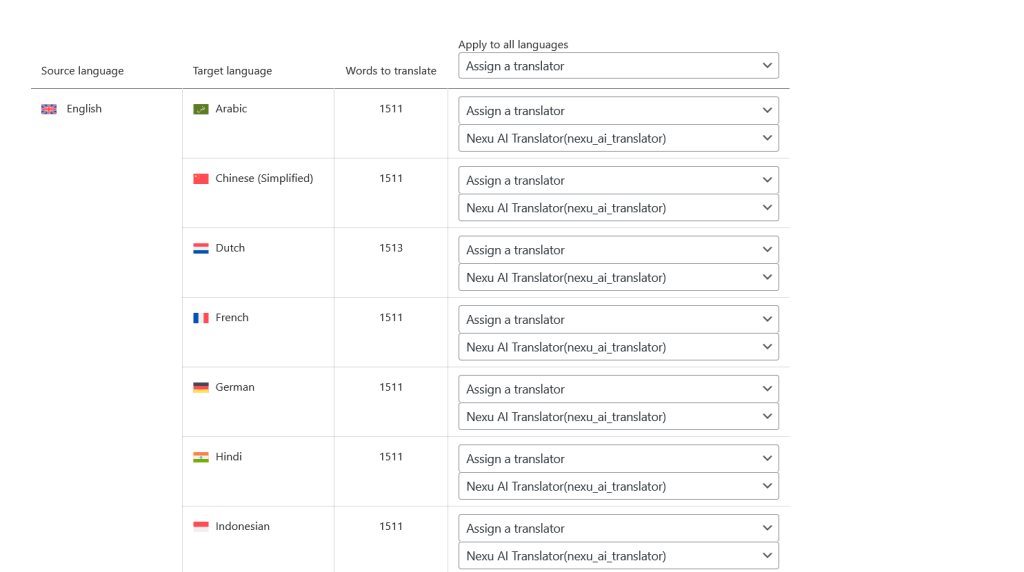Click the Chinese (Simplified) flag icon

point(200,178)
